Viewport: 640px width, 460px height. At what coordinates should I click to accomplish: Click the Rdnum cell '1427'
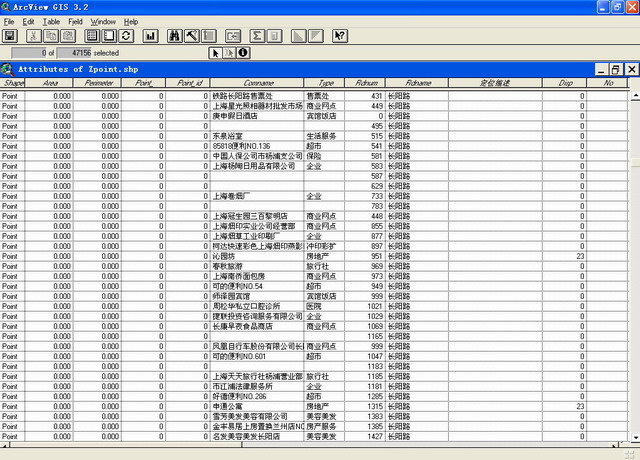coord(365,436)
